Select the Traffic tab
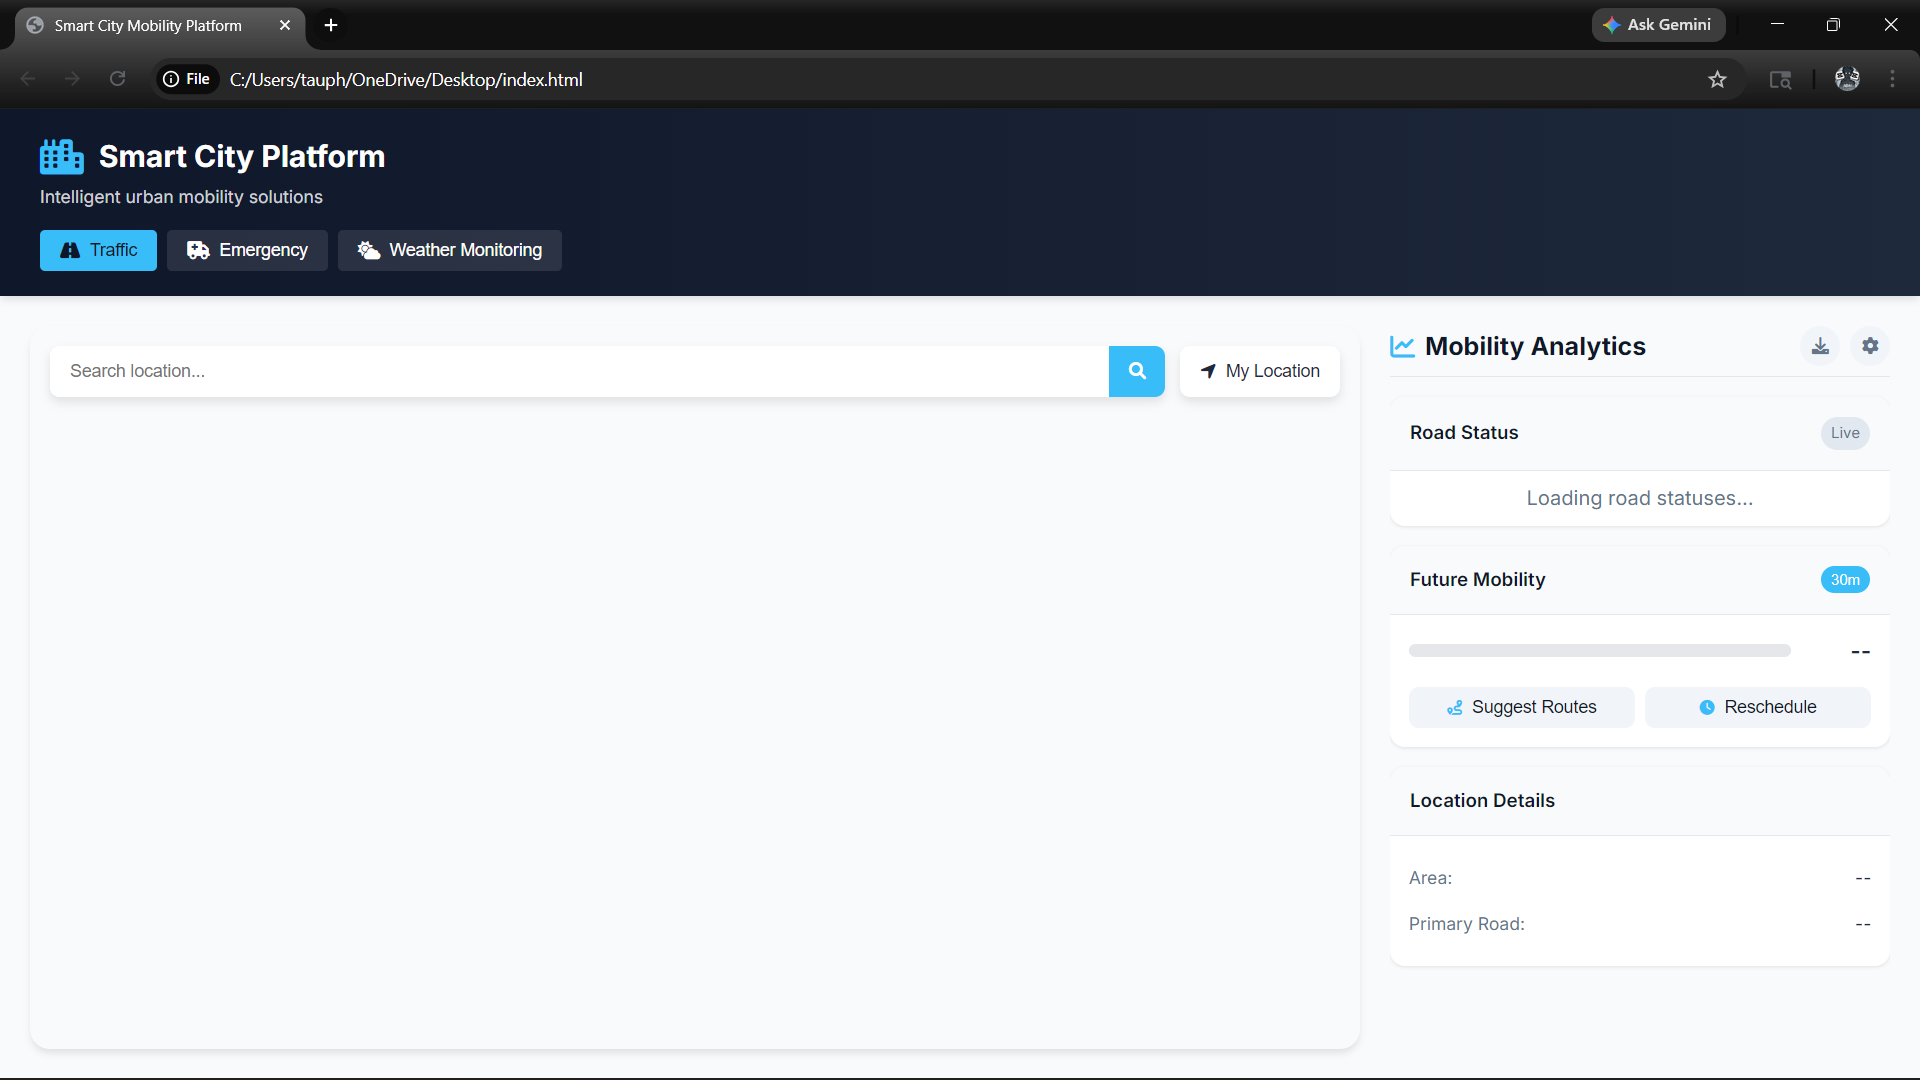1920x1080 pixels. point(98,250)
